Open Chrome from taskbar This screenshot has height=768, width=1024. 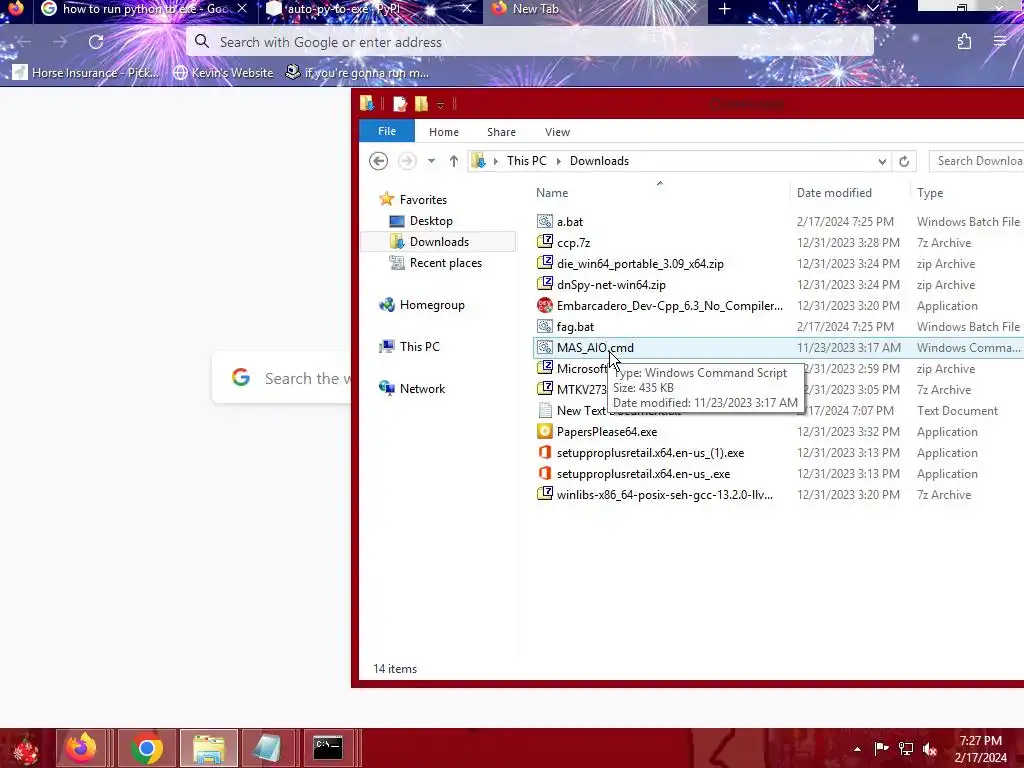coord(146,748)
